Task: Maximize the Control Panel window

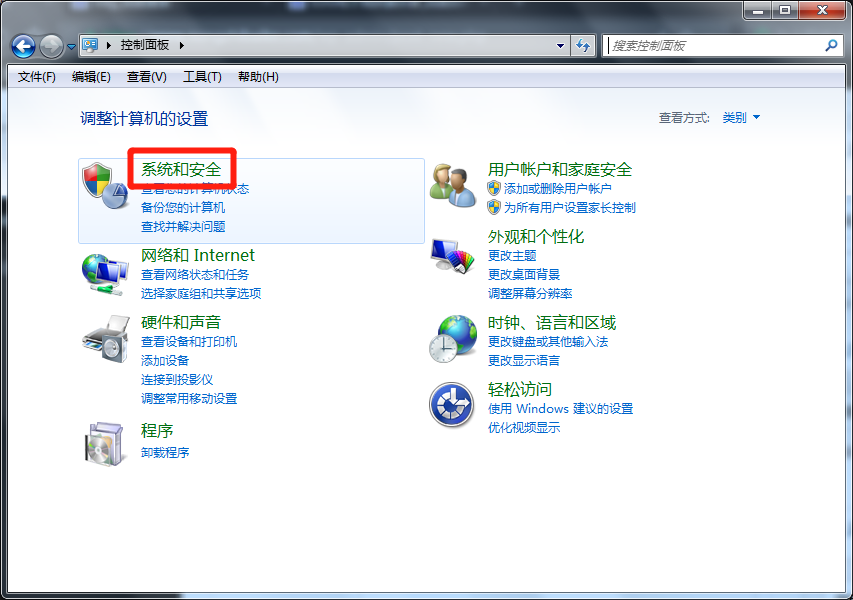Action: [784, 10]
